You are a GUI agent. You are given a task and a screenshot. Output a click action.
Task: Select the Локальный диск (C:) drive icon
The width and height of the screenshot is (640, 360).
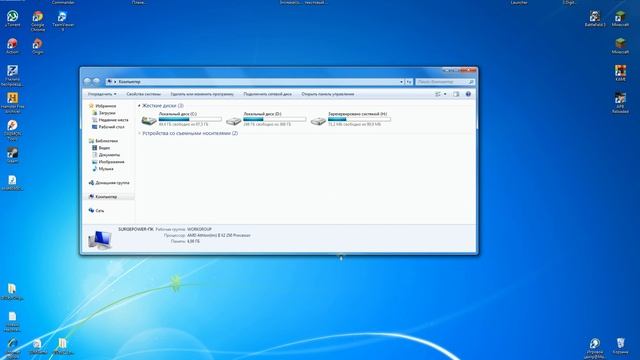[149, 120]
